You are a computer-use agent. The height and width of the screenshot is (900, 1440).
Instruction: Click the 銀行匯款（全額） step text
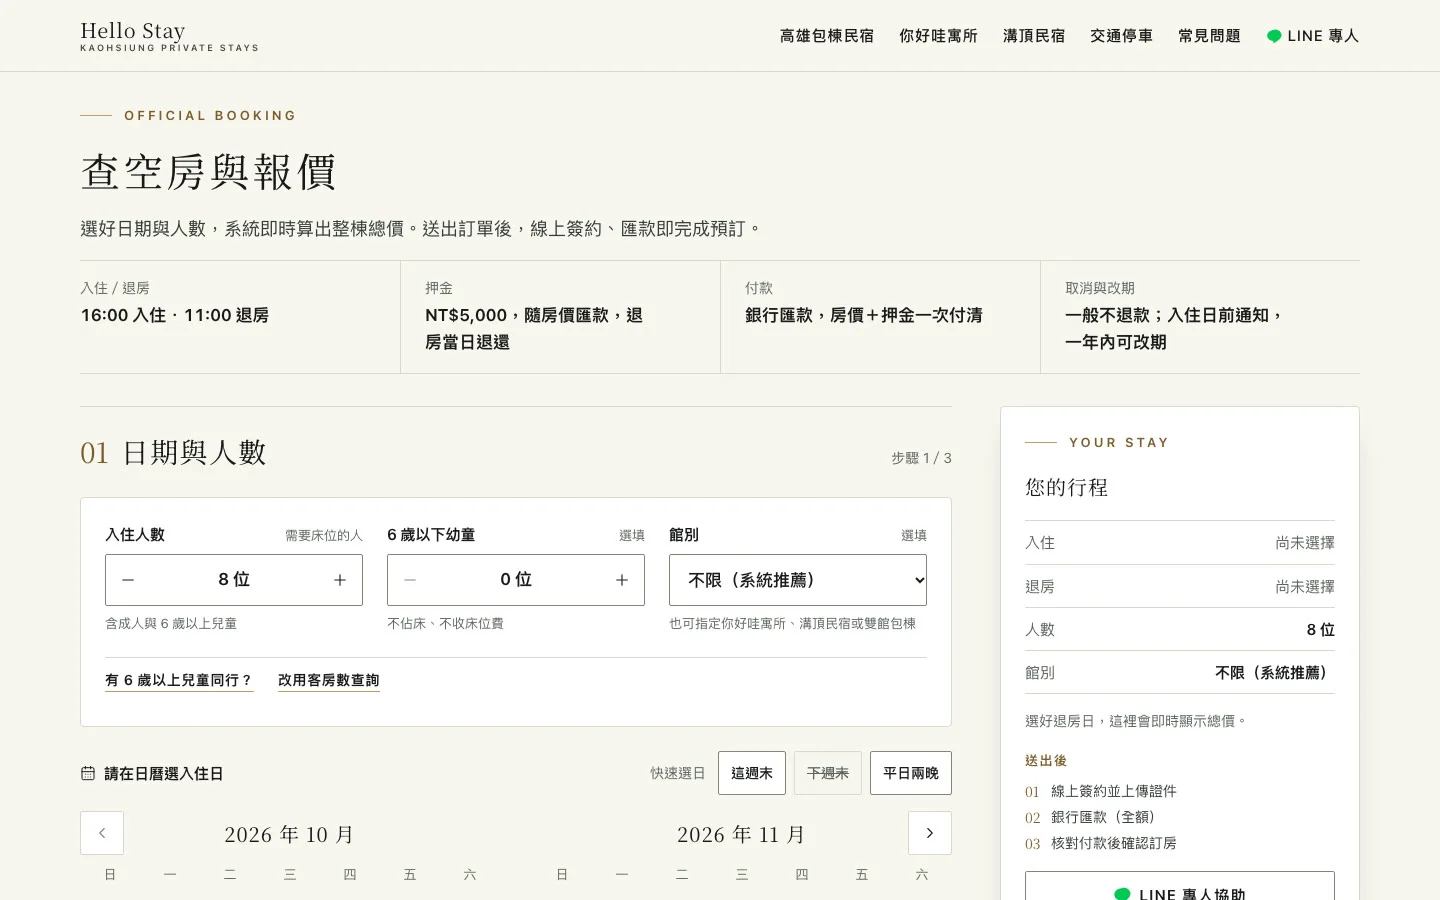(1103, 817)
